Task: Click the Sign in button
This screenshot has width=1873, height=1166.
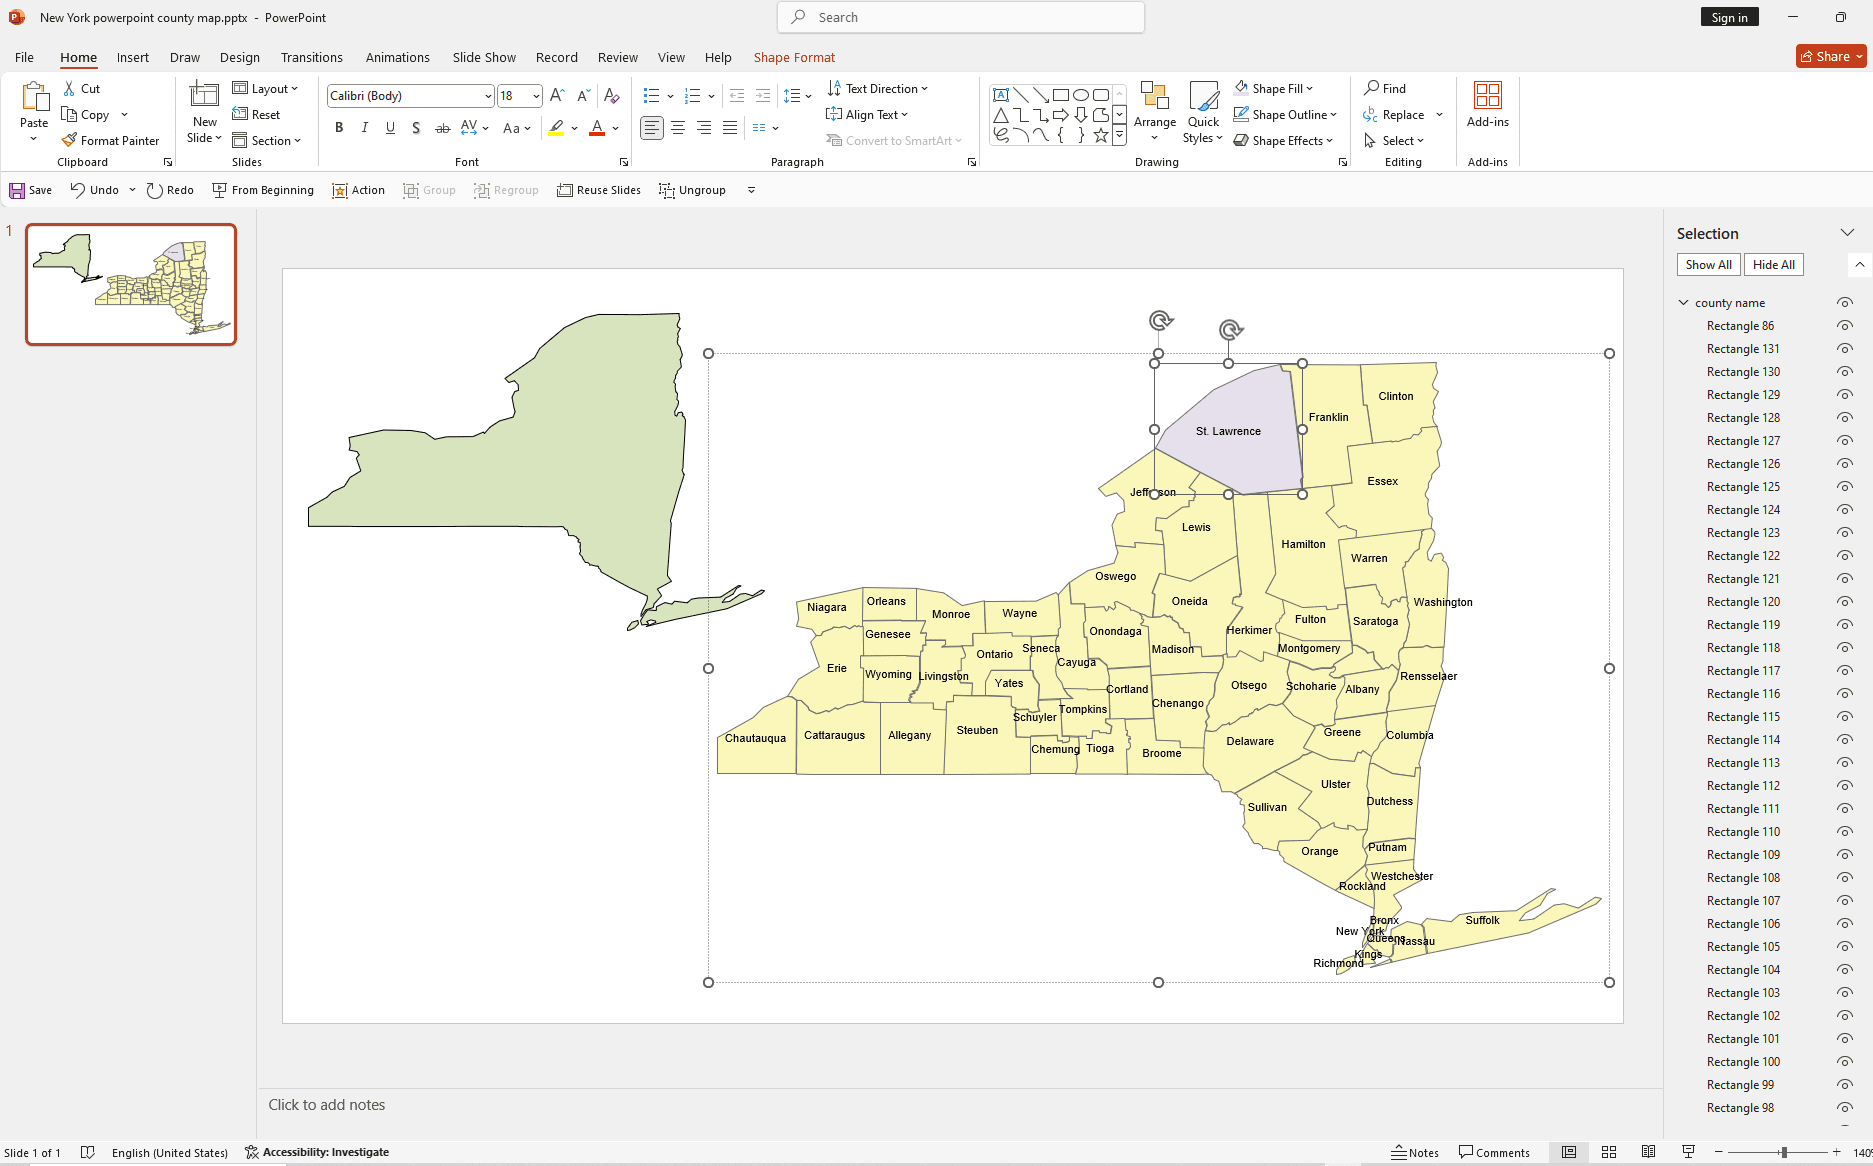Action: click(x=1729, y=17)
